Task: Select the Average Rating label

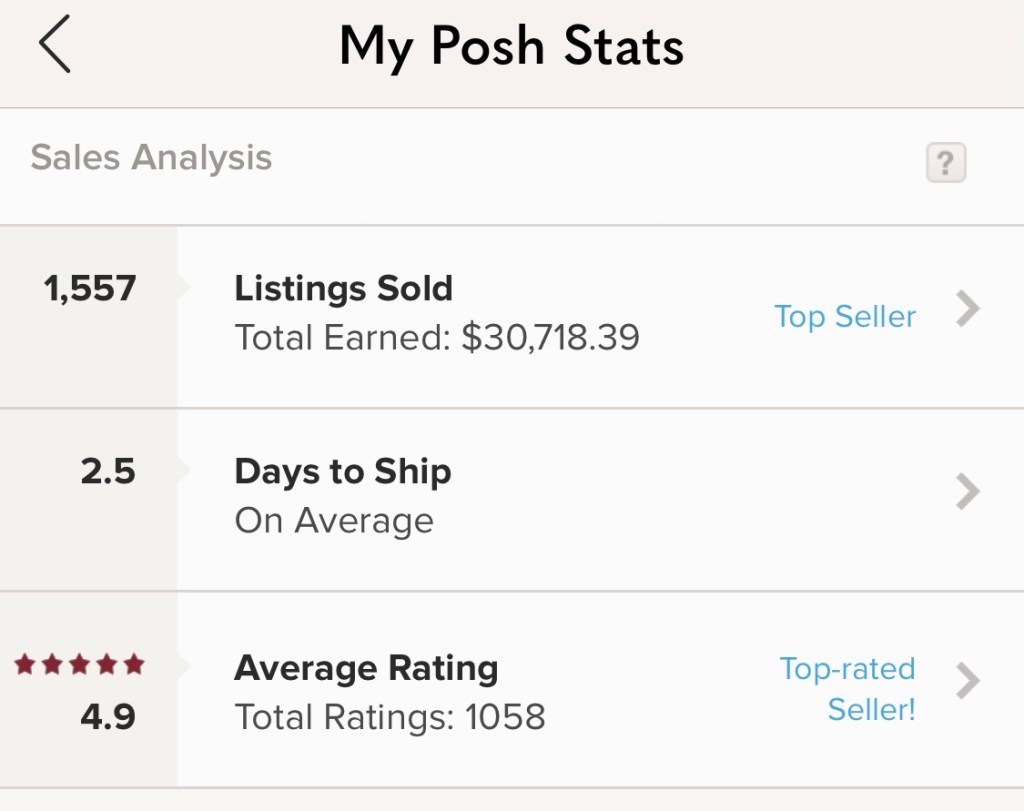Action: click(366, 668)
